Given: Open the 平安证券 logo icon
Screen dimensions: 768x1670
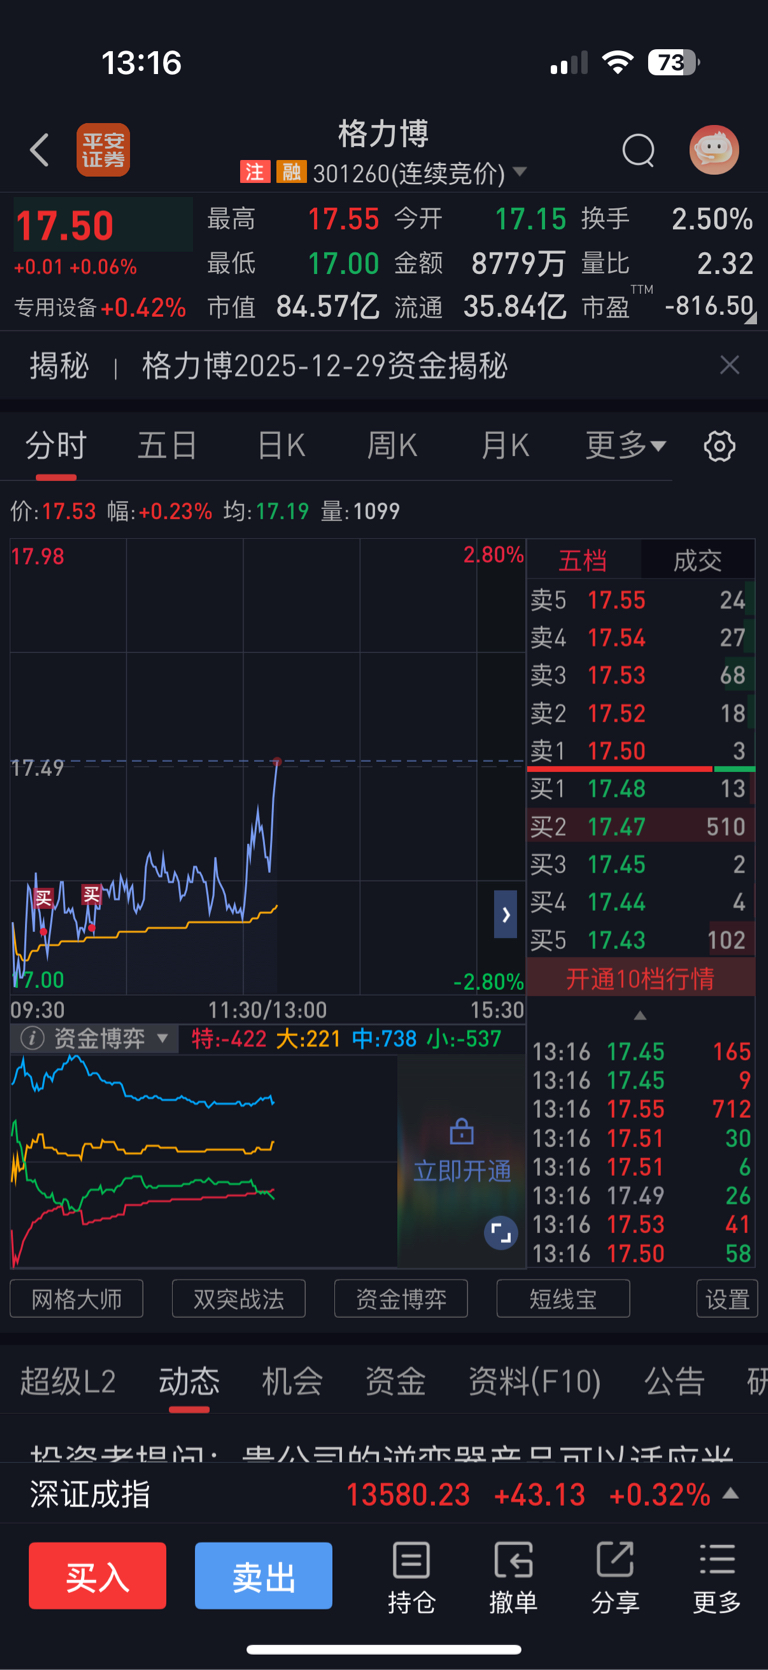Looking at the screenshot, I should [x=104, y=150].
